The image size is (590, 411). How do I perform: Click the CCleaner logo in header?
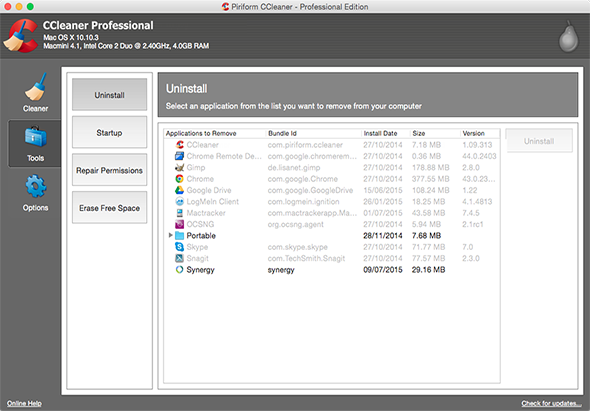pos(20,36)
